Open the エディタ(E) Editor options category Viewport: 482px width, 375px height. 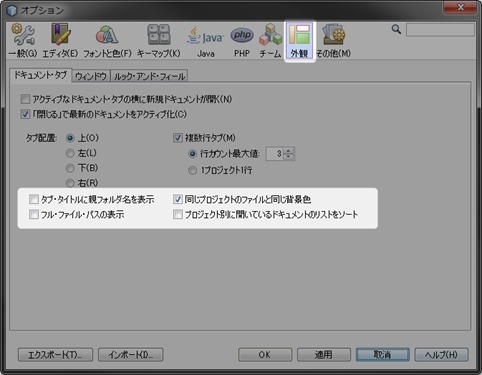(60, 41)
